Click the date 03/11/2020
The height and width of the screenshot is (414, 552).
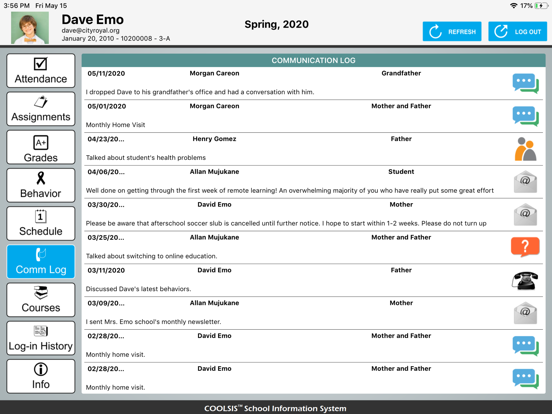click(106, 270)
